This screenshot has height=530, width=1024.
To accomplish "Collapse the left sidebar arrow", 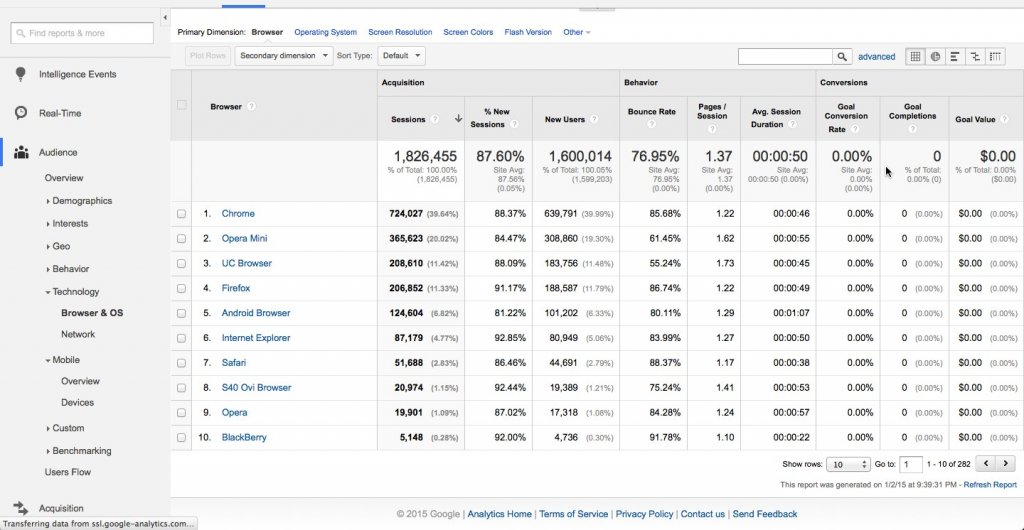I will tap(165, 18).
